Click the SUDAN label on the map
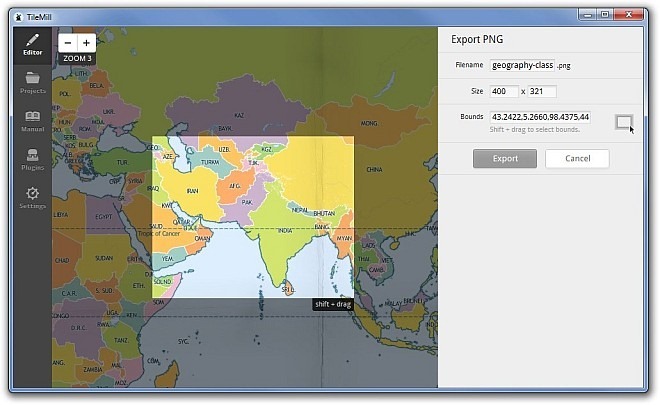 pos(104,258)
